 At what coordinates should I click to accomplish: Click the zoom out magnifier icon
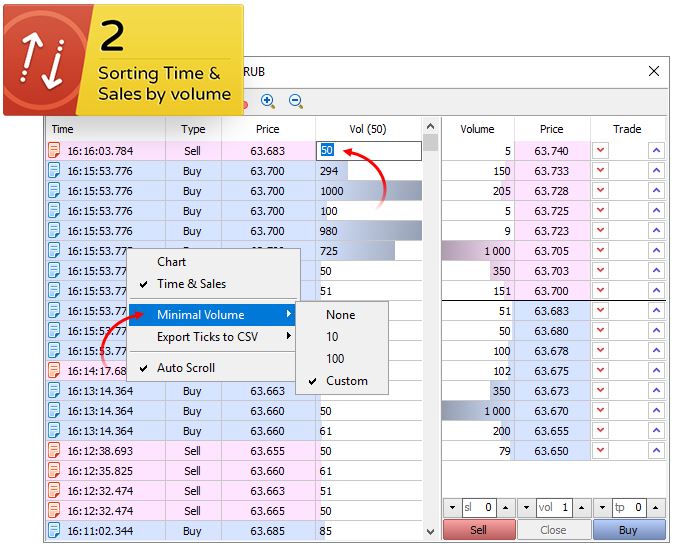tap(296, 101)
